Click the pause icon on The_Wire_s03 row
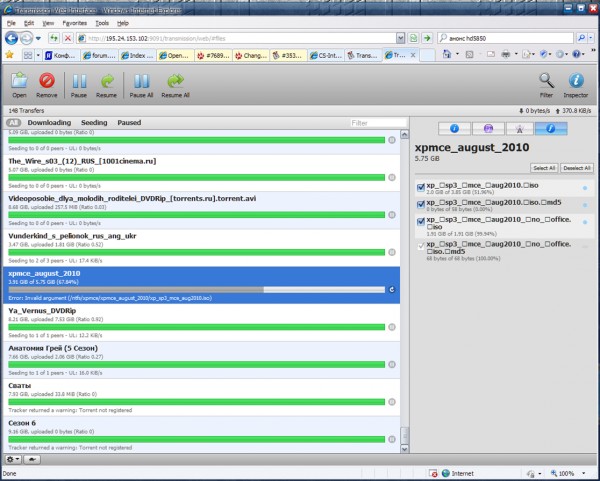 click(x=392, y=177)
